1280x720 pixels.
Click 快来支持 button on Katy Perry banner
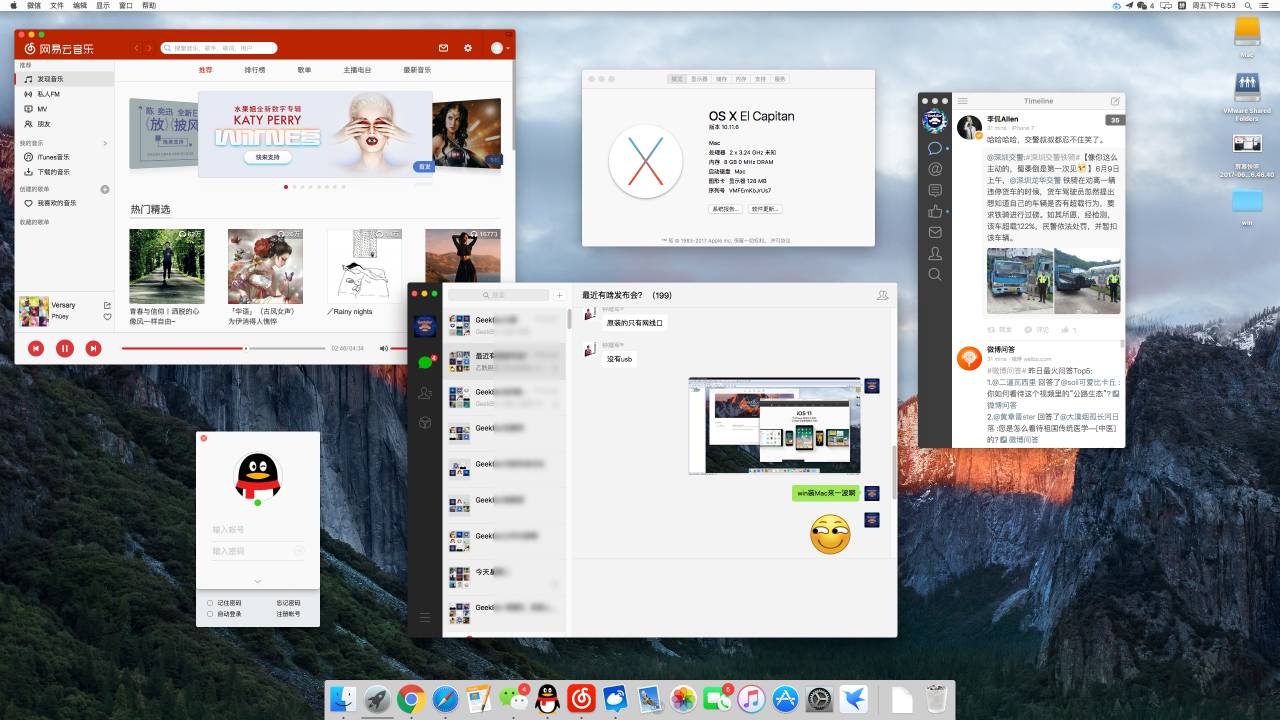point(267,158)
